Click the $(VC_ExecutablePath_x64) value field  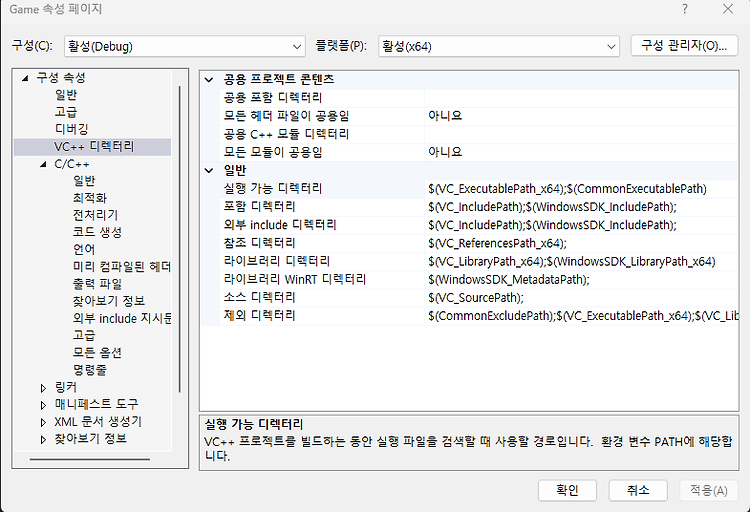tap(581, 189)
